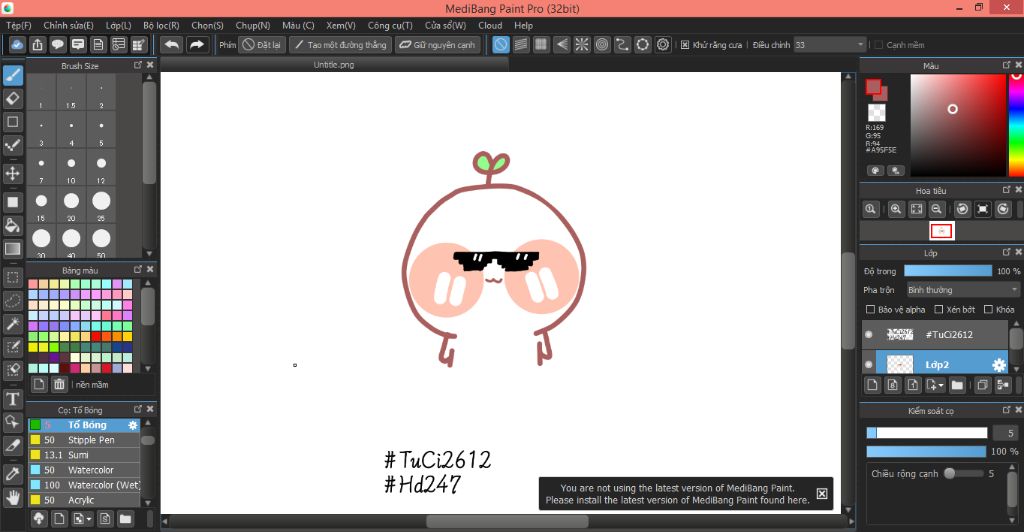This screenshot has width=1024, height=532.
Task: Click the Redo arrow in toolbar
Action: (196, 44)
